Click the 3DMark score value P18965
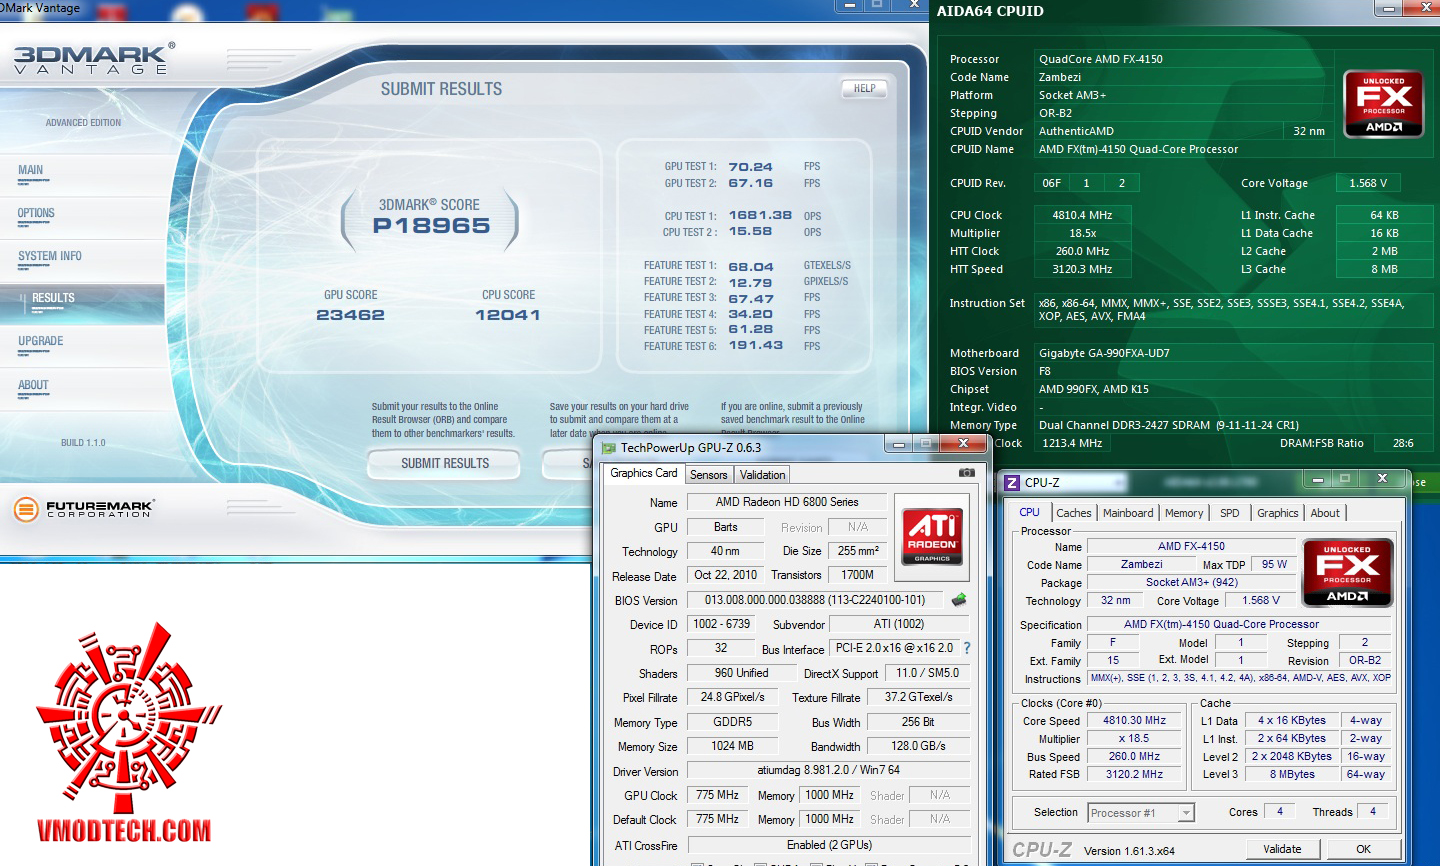This screenshot has width=1440, height=866. click(432, 226)
